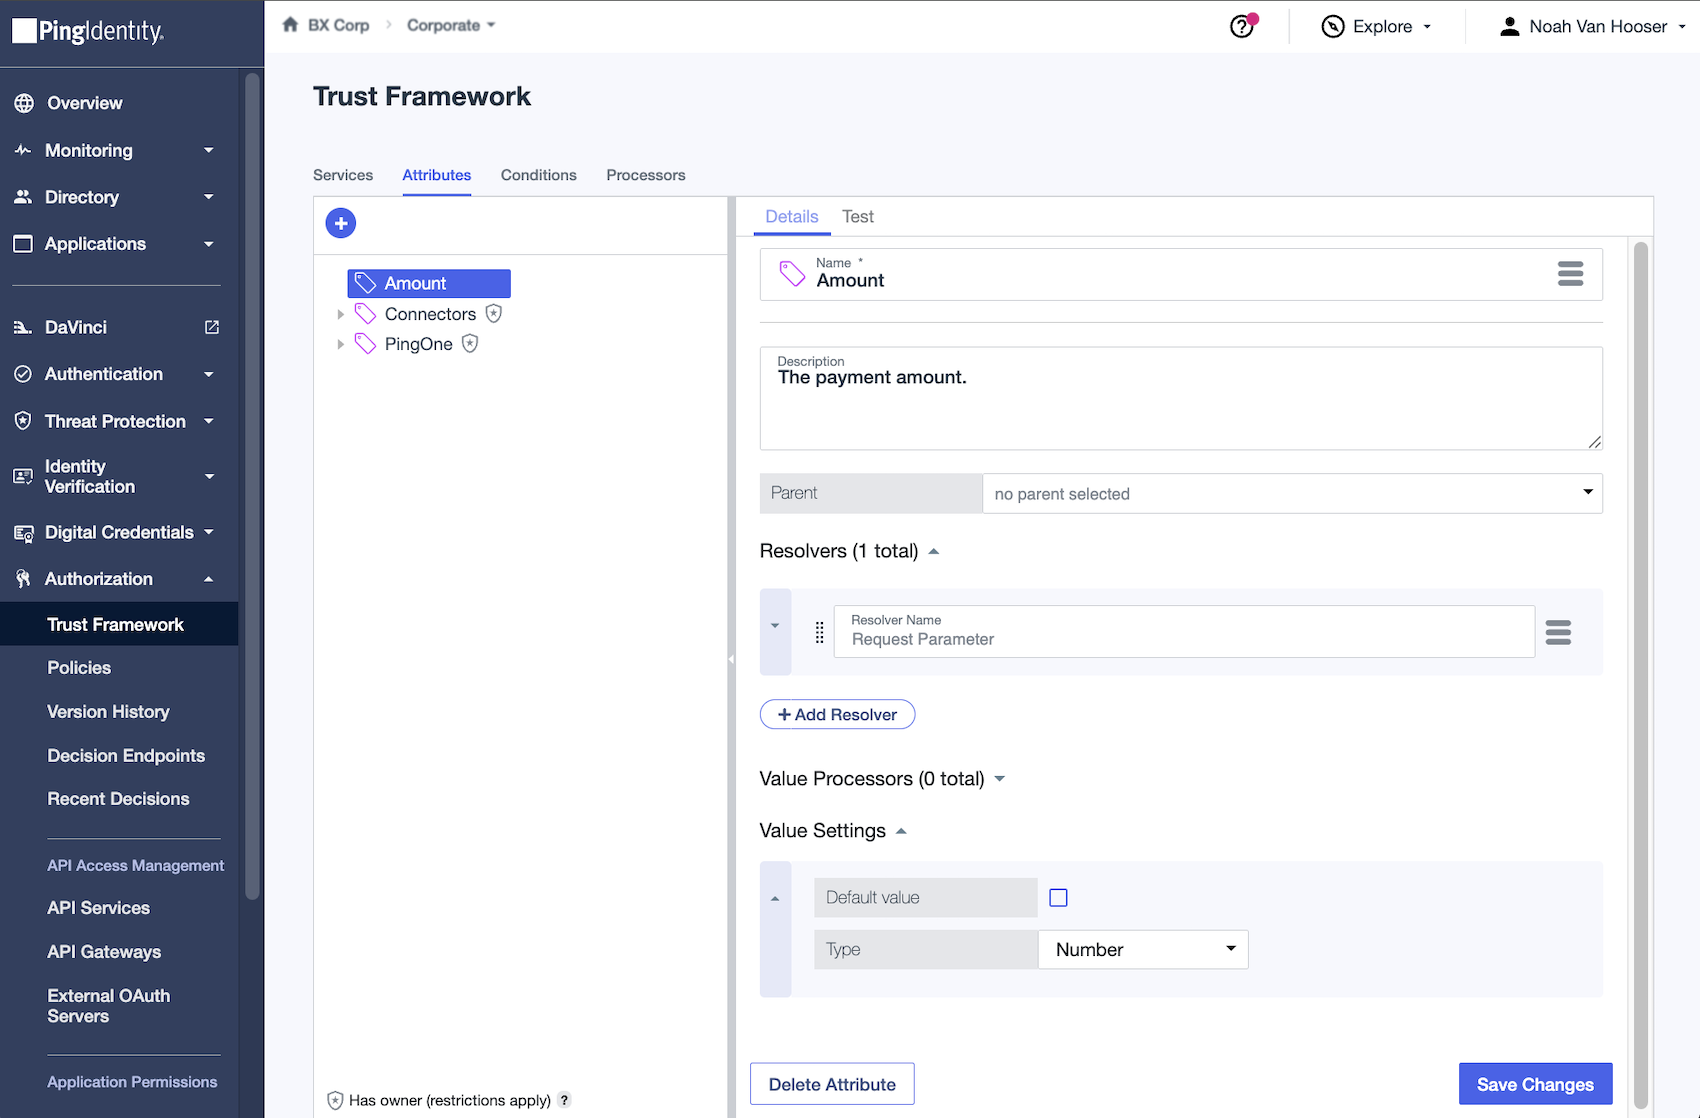Switch to the Services tab
This screenshot has height=1118, width=1700.
pyautogui.click(x=343, y=175)
